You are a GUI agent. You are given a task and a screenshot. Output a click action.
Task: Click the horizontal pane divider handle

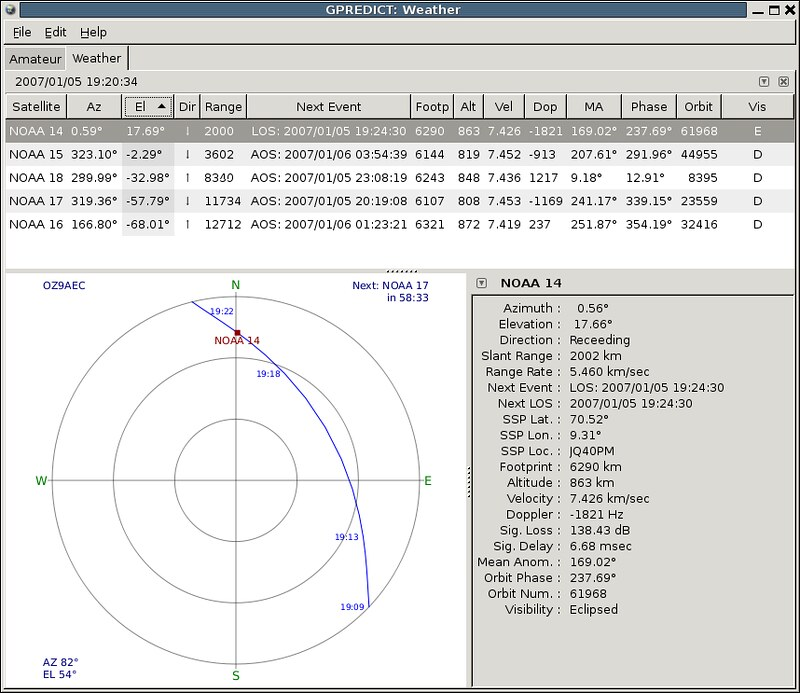pos(402,271)
